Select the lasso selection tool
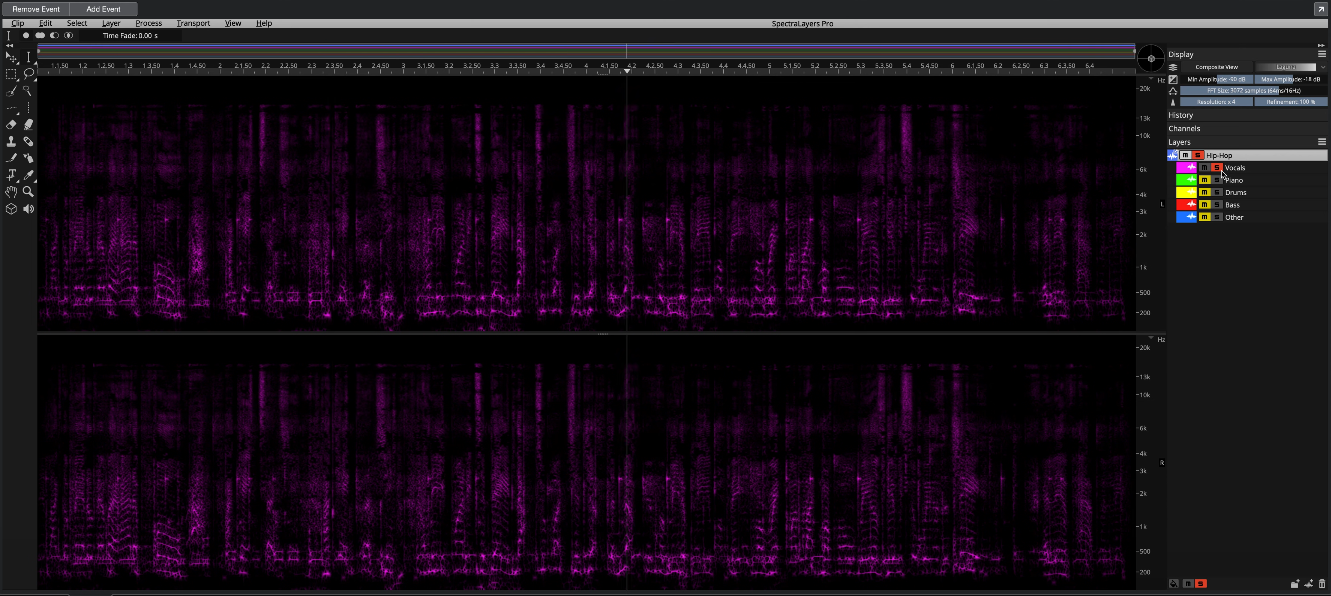Image resolution: width=1331 pixels, height=596 pixels. point(29,74)
